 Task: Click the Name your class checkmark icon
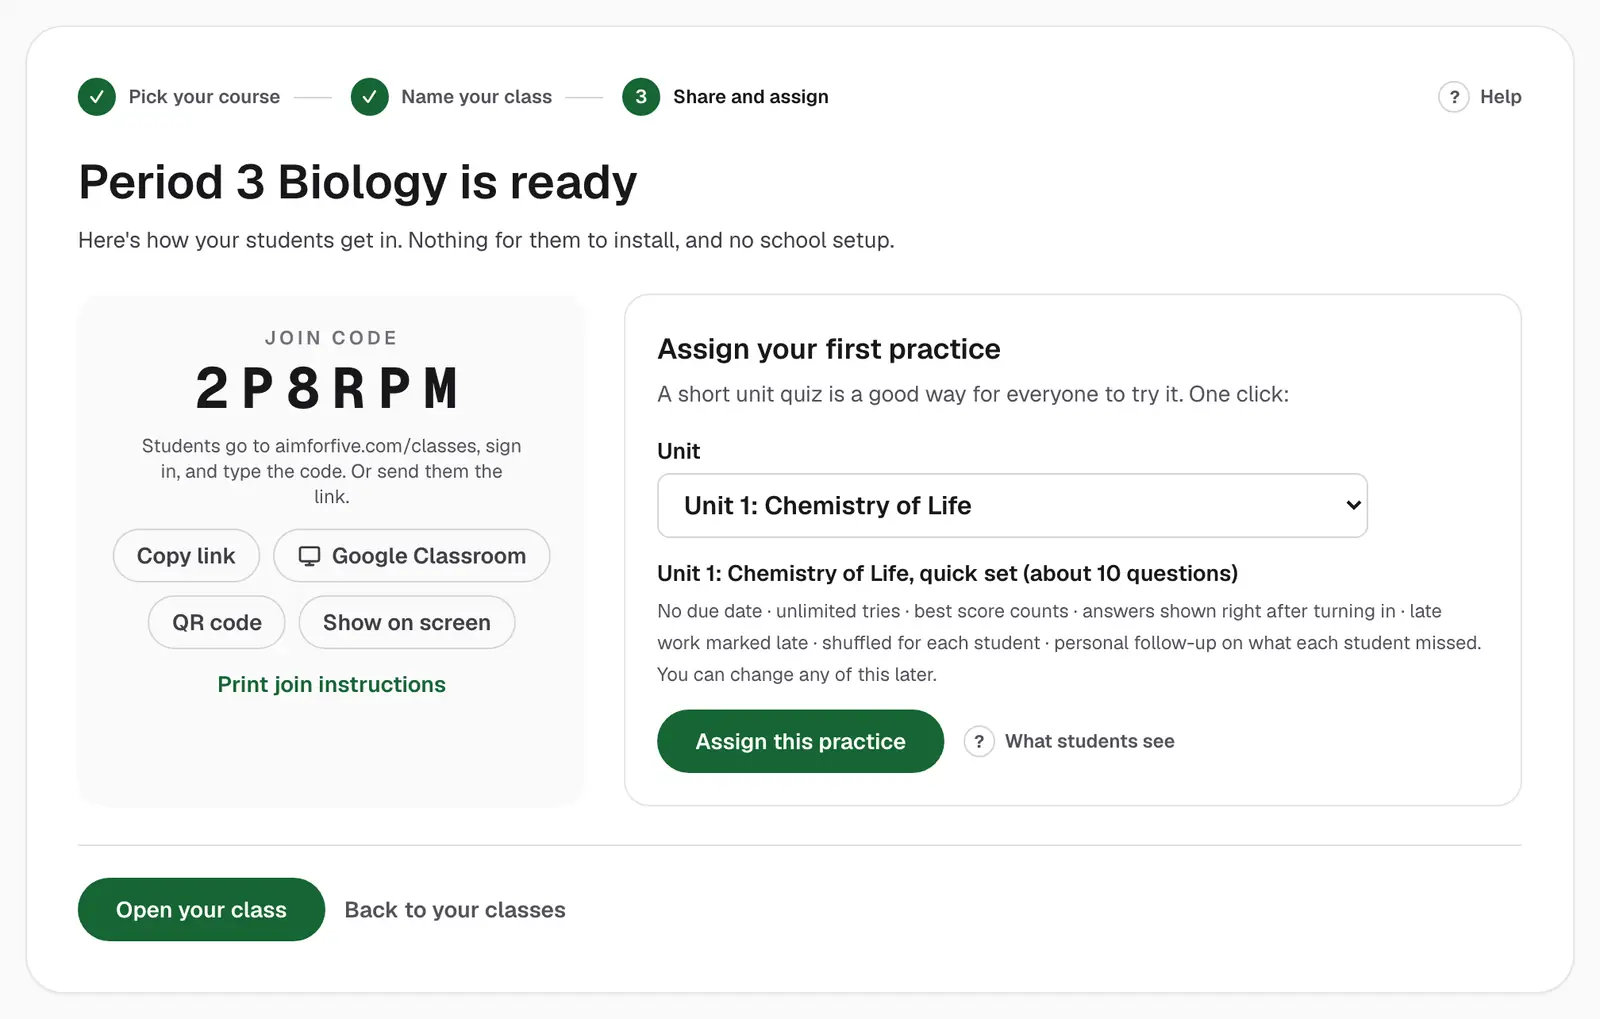370,97
